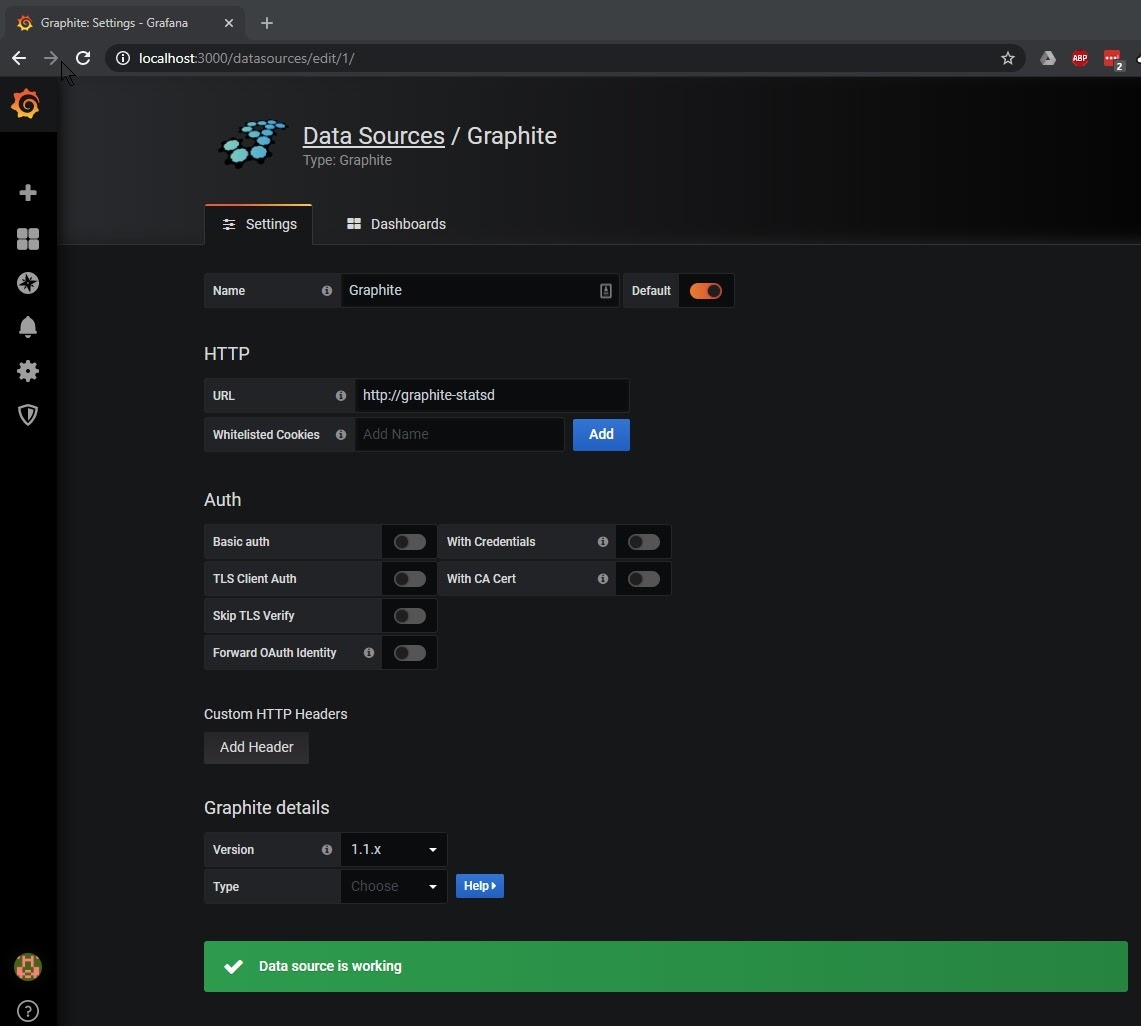Viewport: 1141px width, 1026px height.
Task: Click the Whitelisted Cookies name input
Action: pos(459,434)
